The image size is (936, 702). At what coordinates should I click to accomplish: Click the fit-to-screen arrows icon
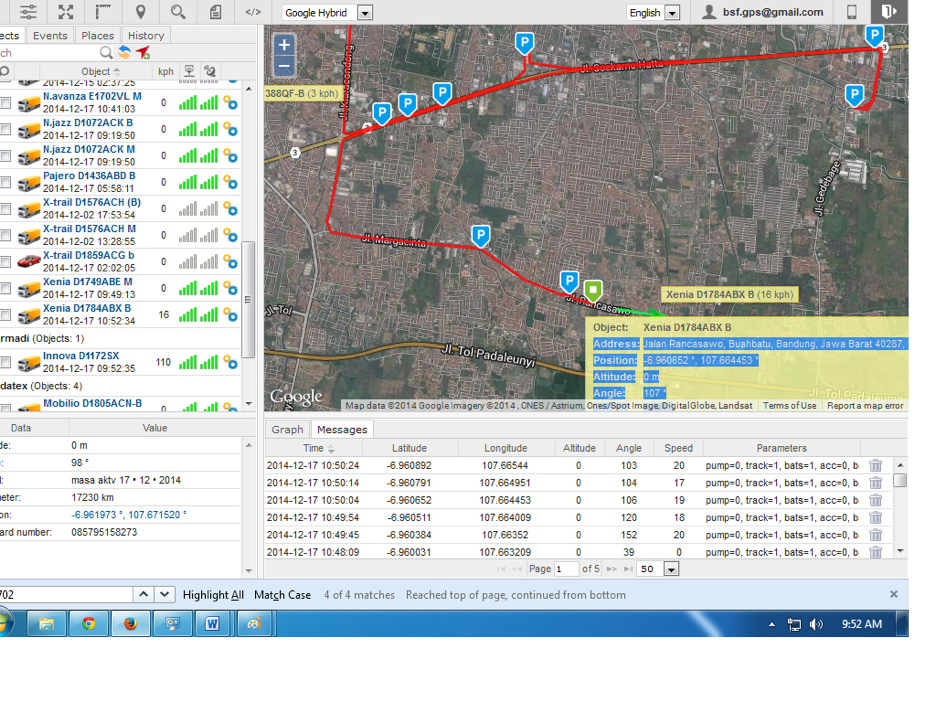pyautogui.click(x=66, y=11)
